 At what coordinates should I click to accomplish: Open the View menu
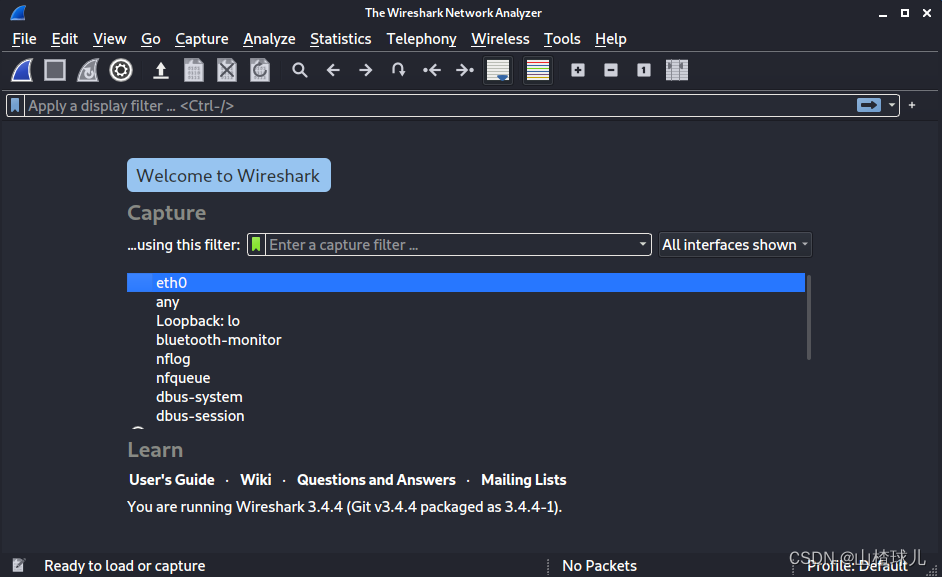(x=109, y=39)
